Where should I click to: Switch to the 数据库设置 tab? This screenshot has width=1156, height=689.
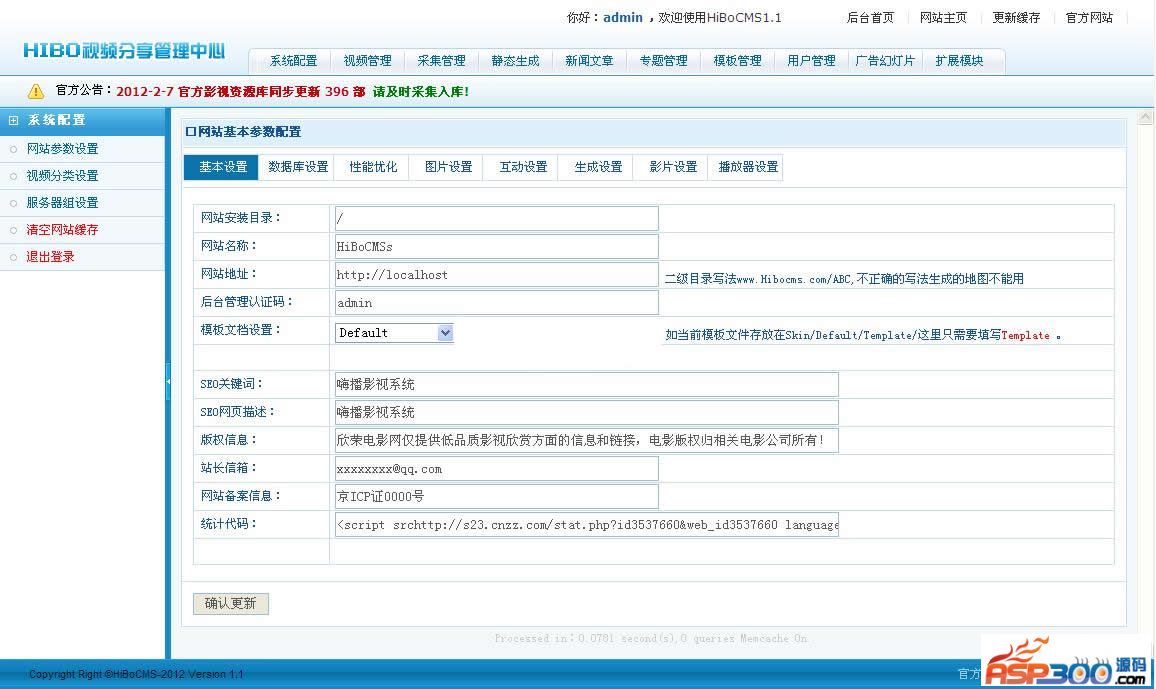click(x=298, y=168)
